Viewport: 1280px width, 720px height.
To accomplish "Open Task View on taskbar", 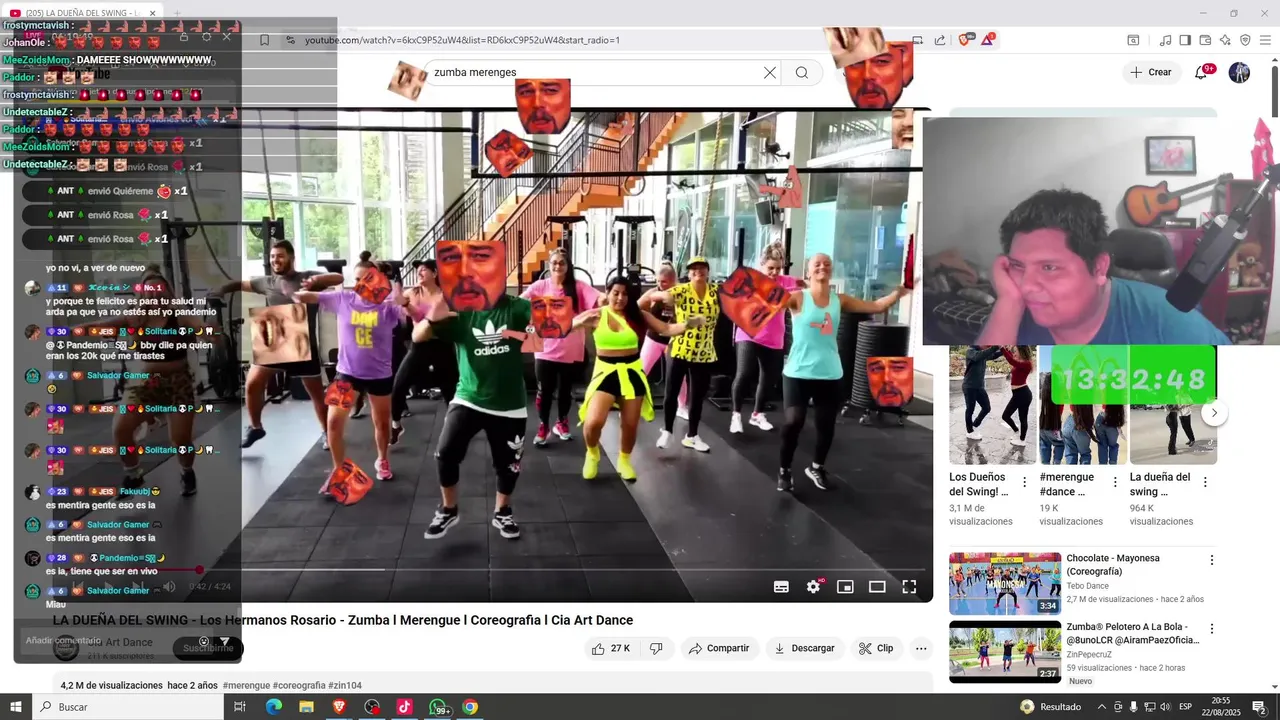I will (240, 707).
